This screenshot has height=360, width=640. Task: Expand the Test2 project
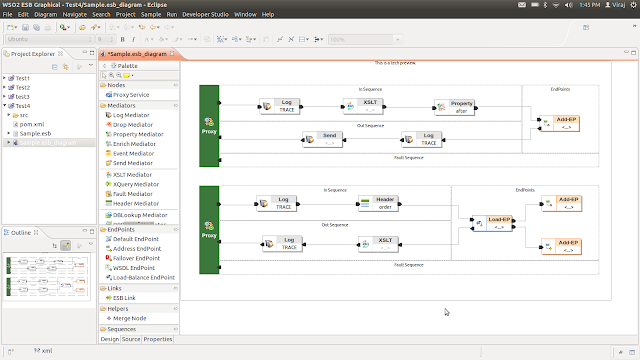pyautogui.click(x=4, y=87)
